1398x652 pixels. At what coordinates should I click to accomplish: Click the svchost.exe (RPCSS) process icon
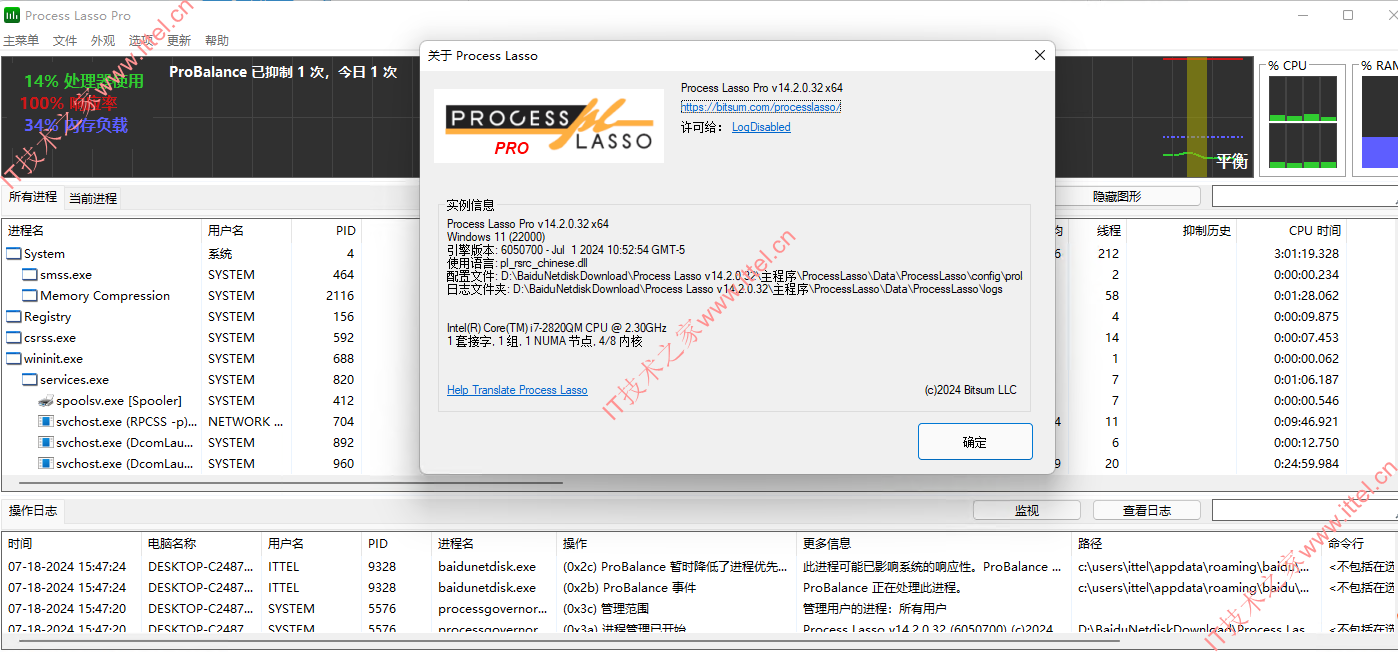45,421
